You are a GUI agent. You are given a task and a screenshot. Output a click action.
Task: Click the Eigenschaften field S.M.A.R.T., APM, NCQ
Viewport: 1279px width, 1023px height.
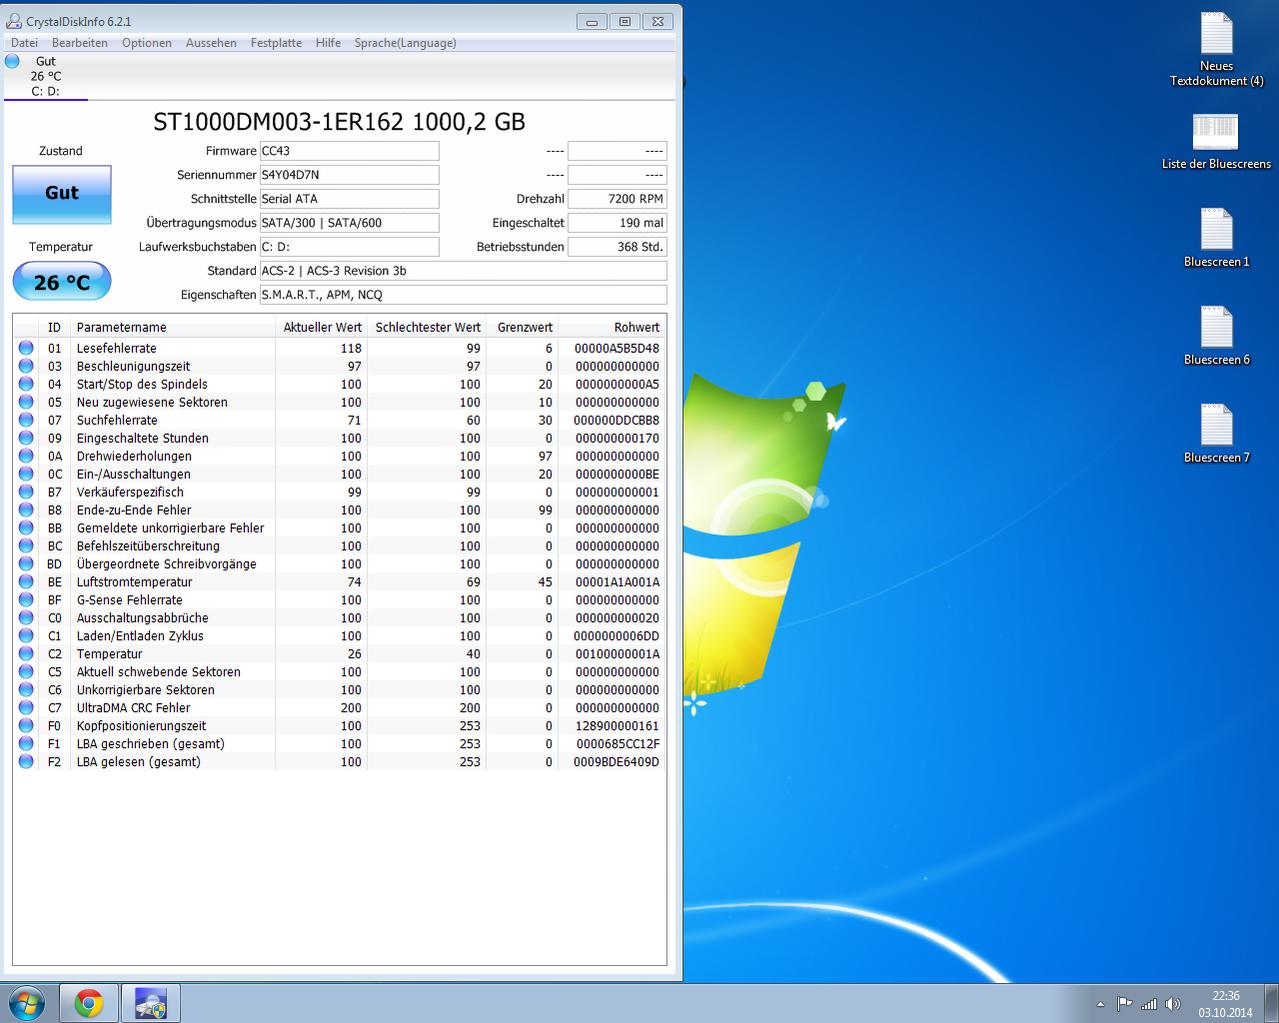tap(463, 295)
